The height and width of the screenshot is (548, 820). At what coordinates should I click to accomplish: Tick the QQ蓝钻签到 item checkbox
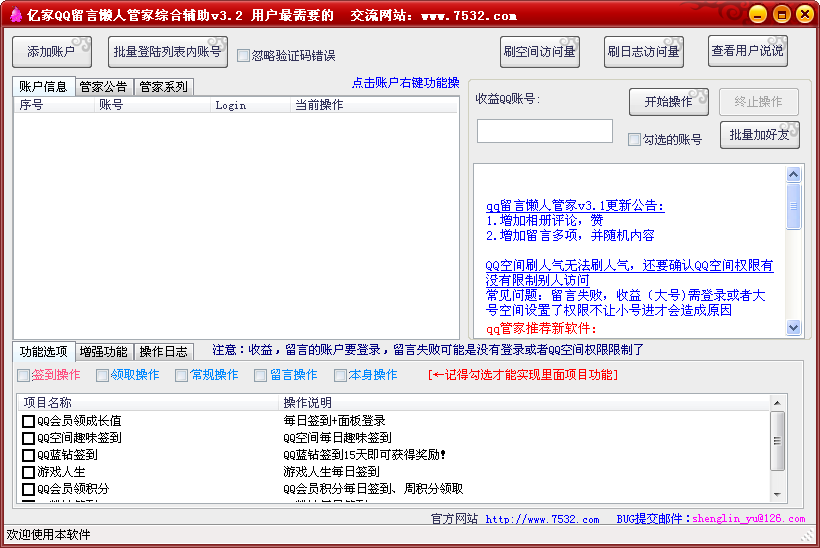pyautogui.click(x=29, y=455)
